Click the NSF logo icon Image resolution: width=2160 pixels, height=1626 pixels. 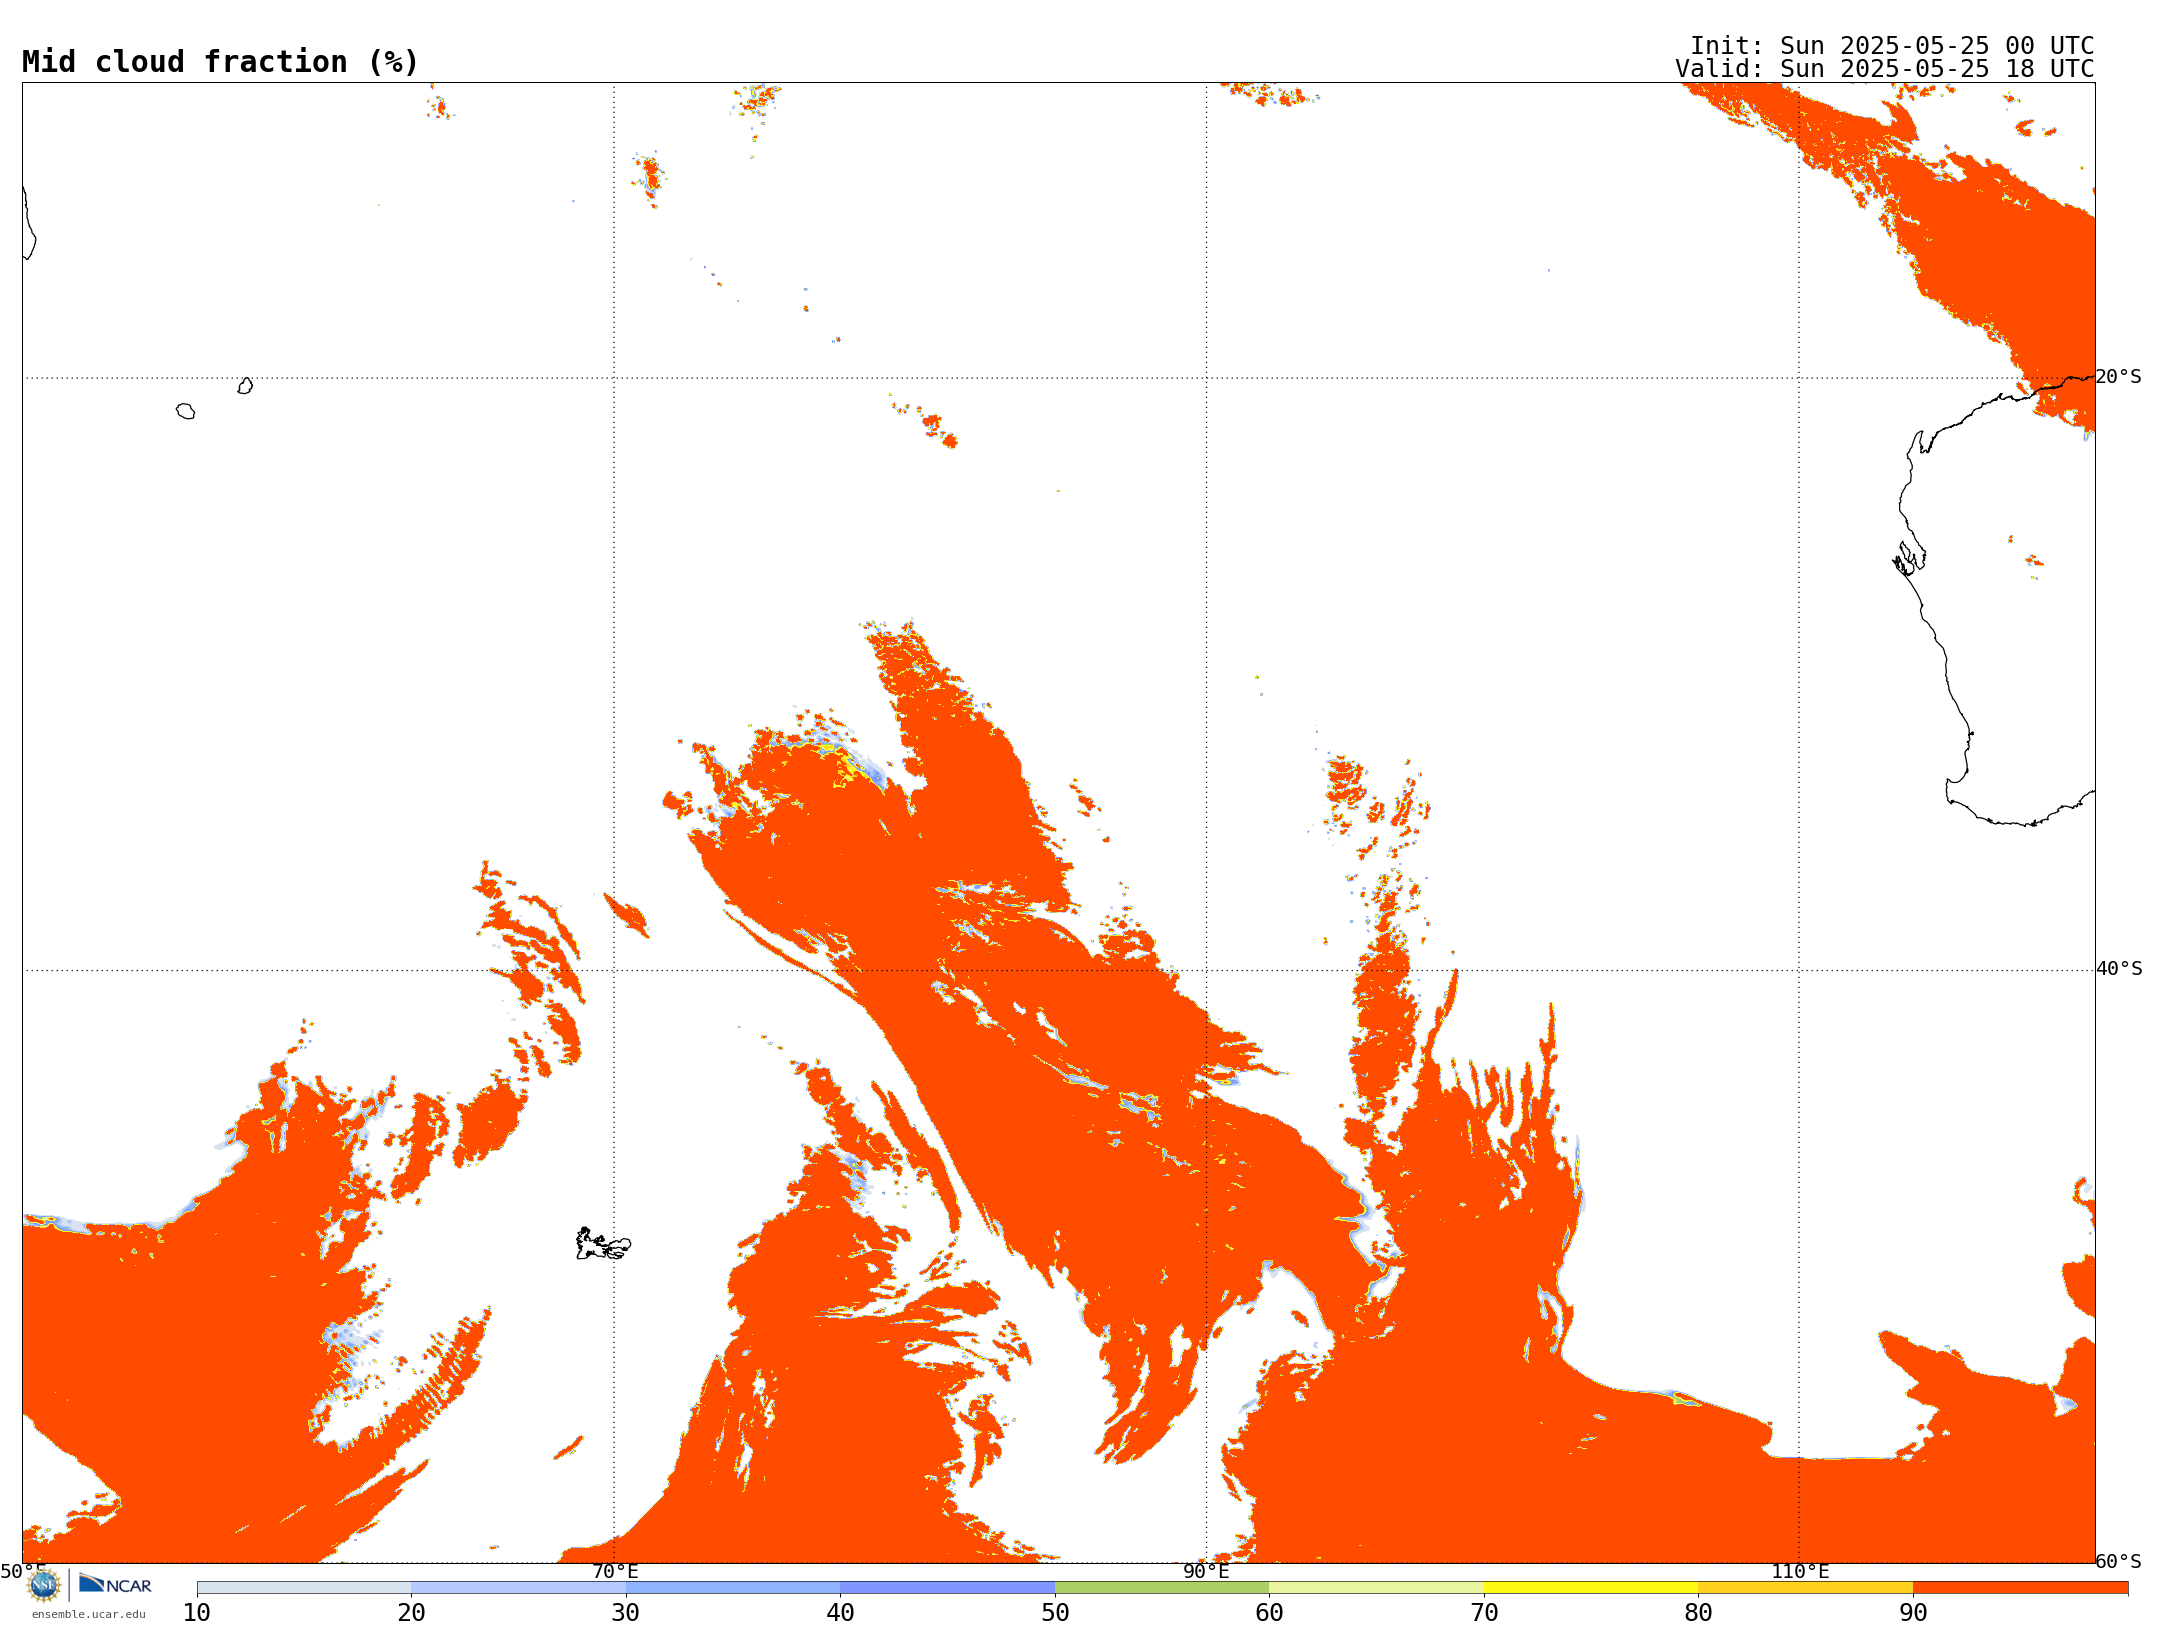pyautogui.click(x=44, y=1585)
